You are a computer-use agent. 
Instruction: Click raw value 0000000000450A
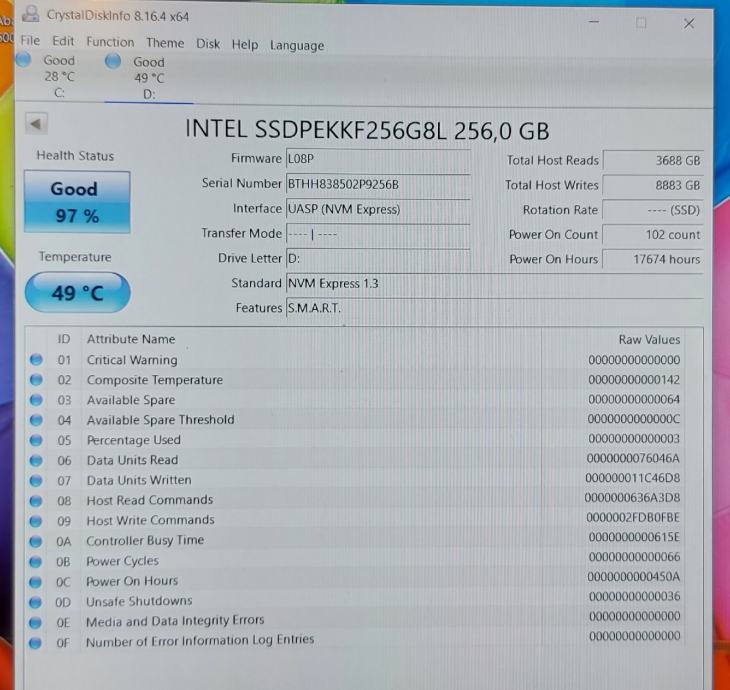pyautogui.click(x=633, y=577)
